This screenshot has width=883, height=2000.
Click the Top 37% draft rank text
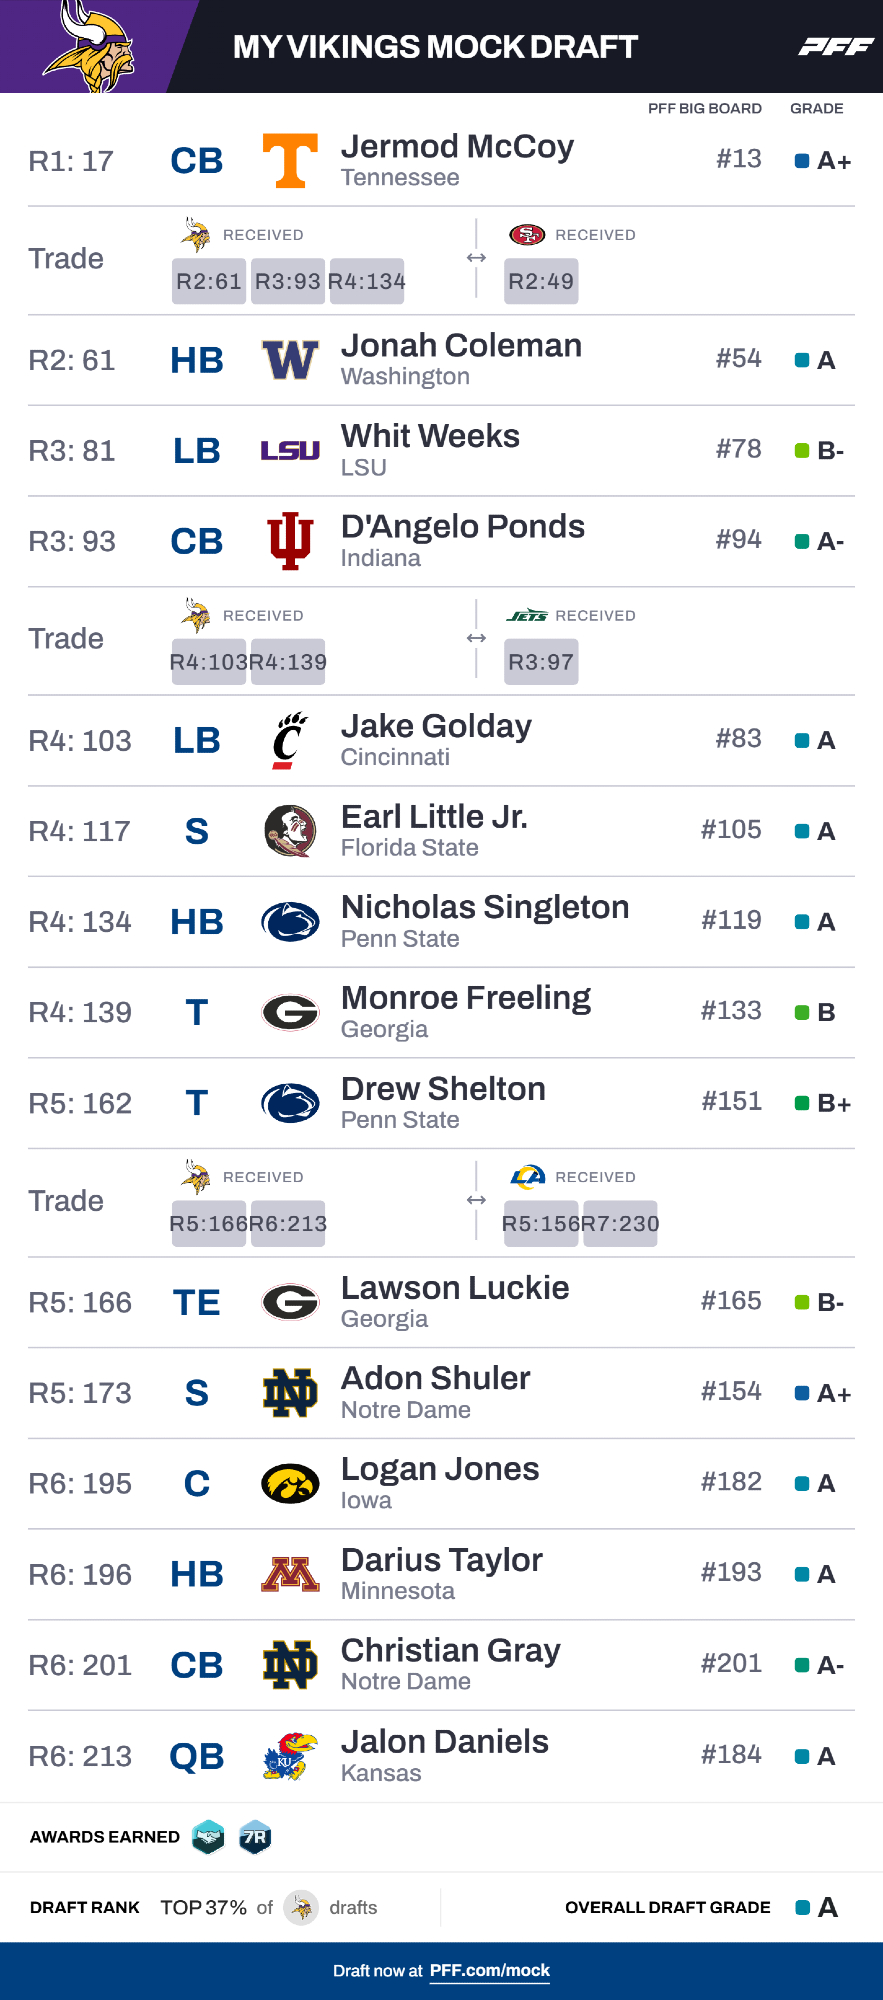(204, 1907)
